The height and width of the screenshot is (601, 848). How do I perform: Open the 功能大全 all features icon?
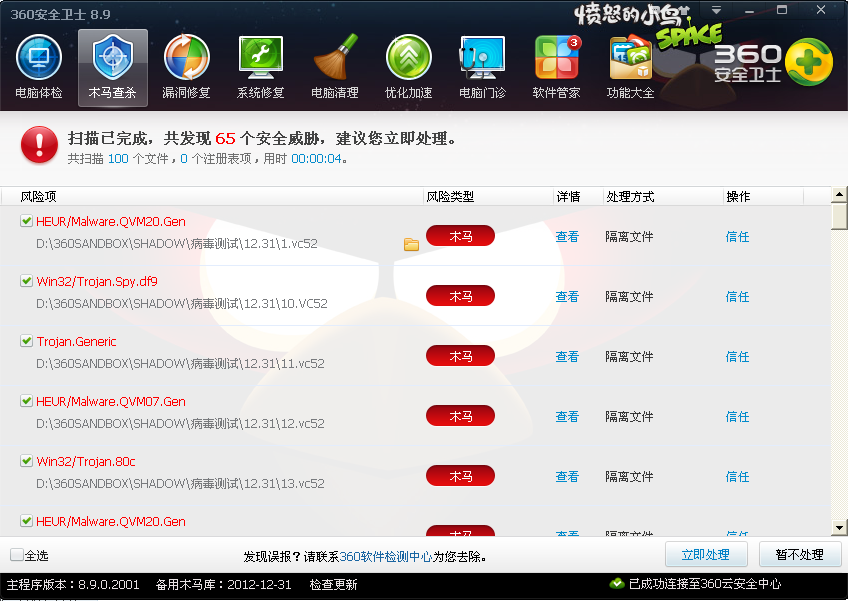[x=631, y=67]
